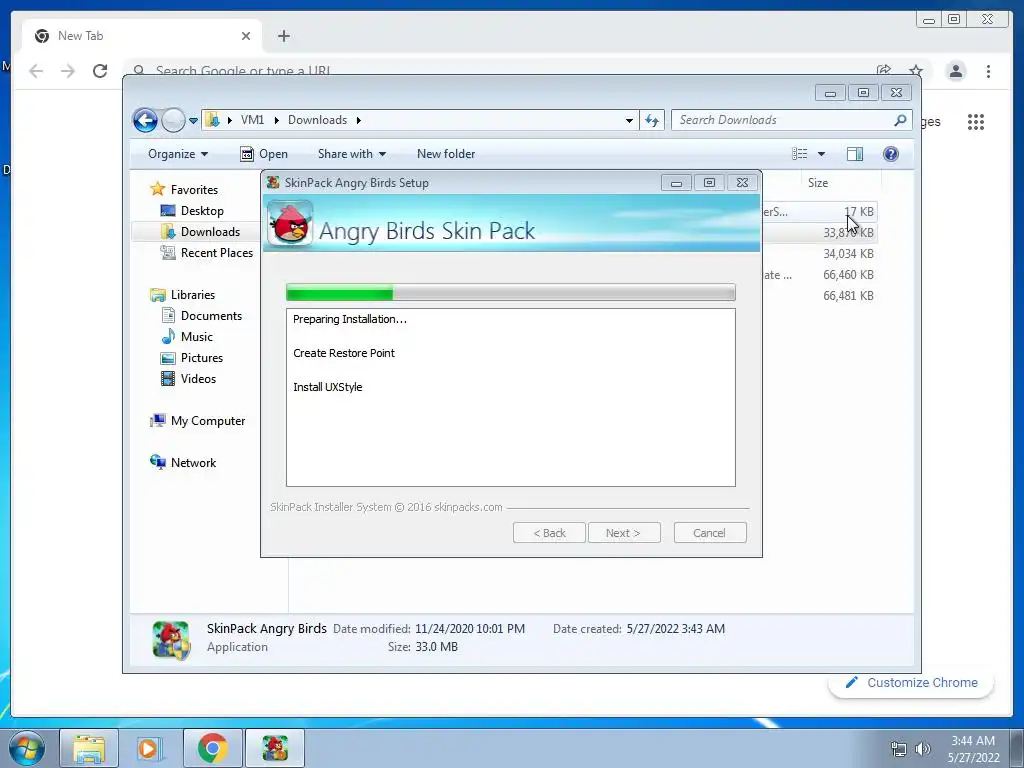This screenshot has width=1024, height=768.
Task: Toggle the preview pane icon
Action: pos(855,154)
